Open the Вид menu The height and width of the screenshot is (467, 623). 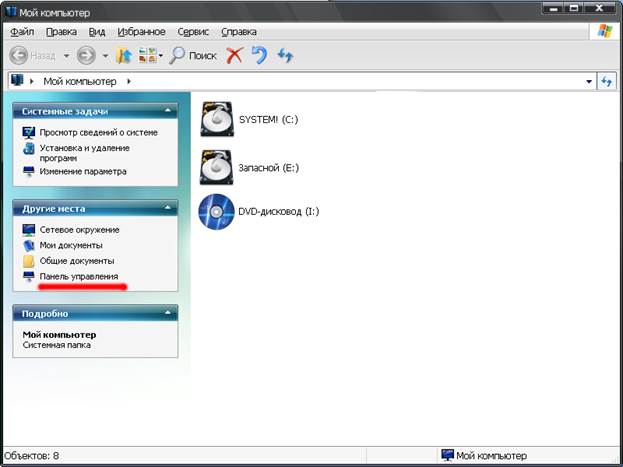[x=97, y=32]
